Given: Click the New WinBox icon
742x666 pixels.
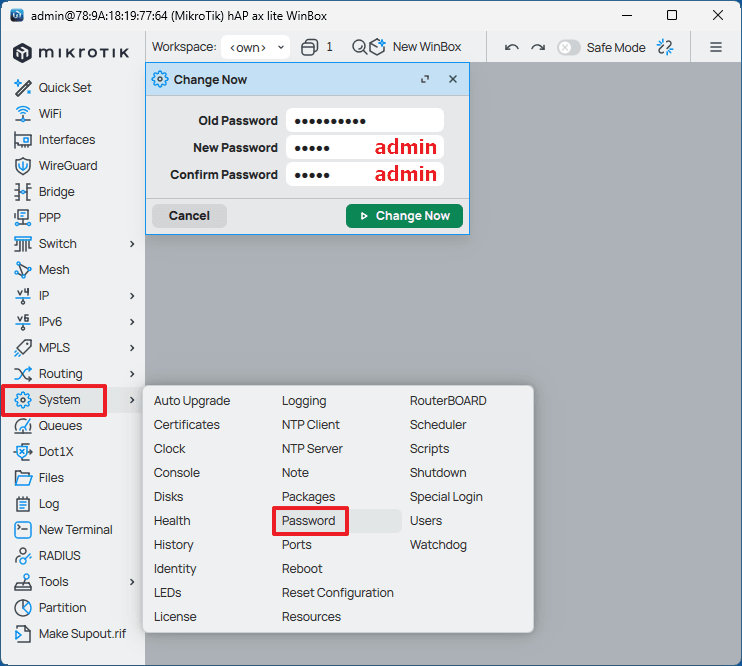Looking at the screenshot, I should 377,47.
